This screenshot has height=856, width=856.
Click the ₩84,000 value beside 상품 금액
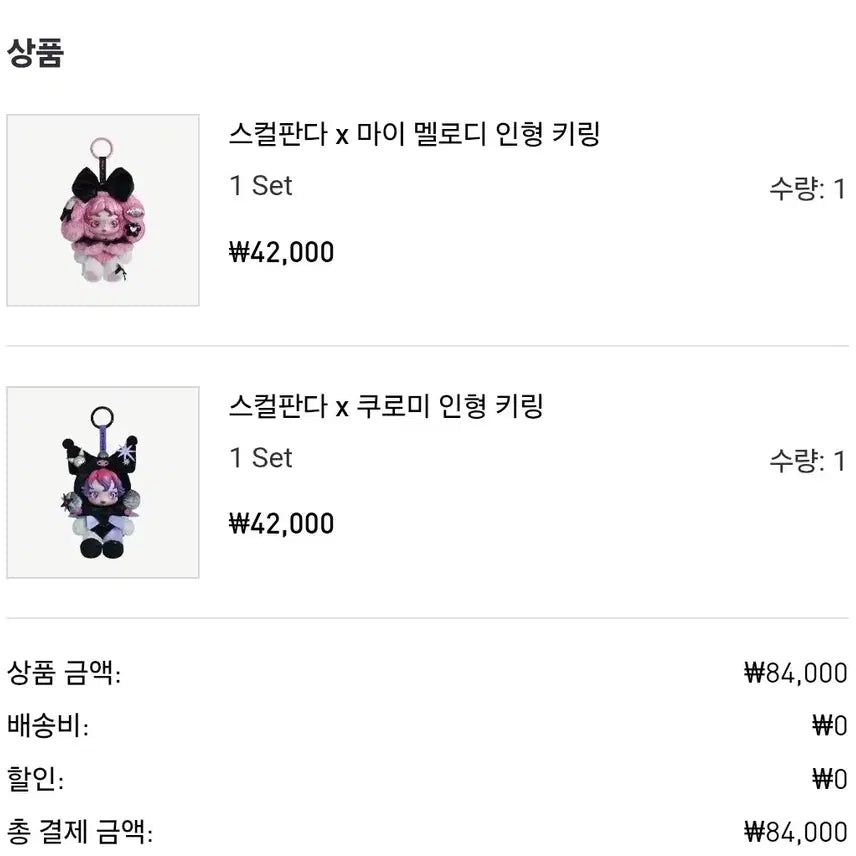[796, 673]
